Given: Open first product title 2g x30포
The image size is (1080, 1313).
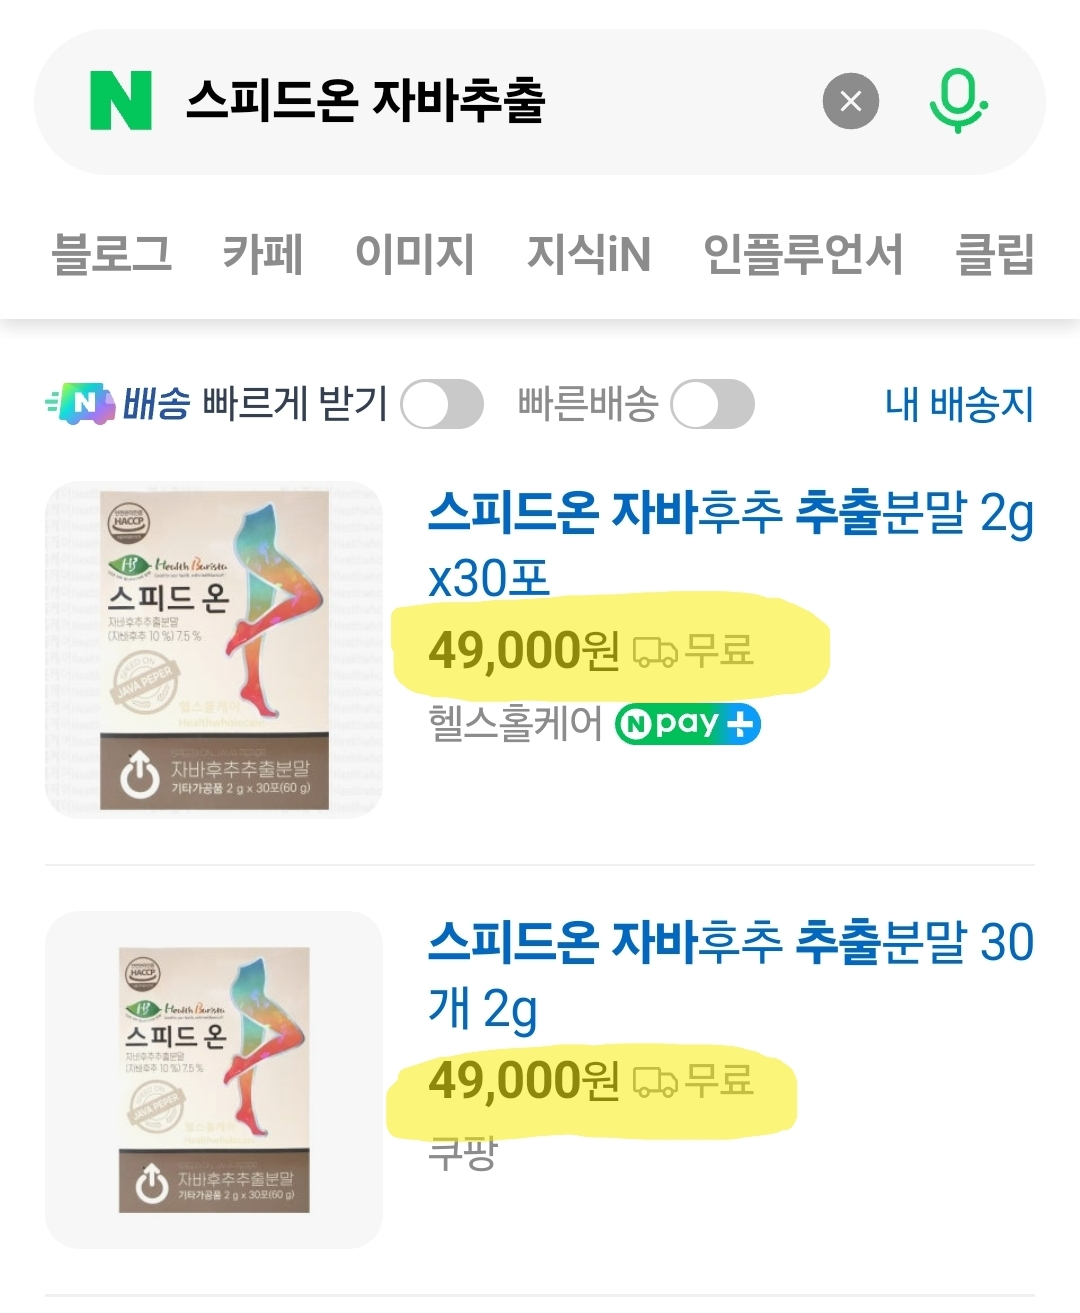Looking at the screenshot, I should [x=731, y=545].
